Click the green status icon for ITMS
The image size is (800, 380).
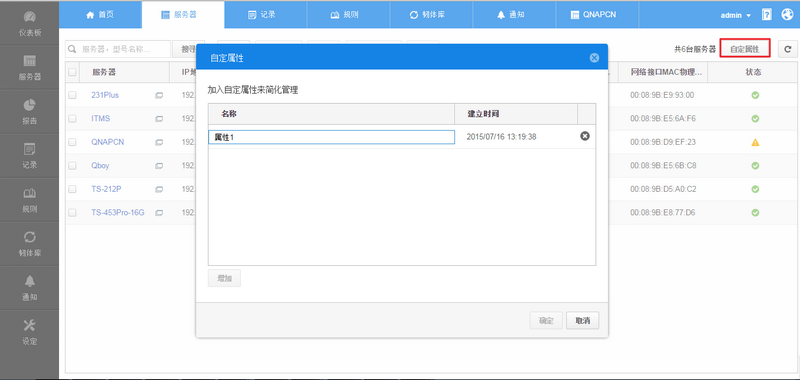(755, 118)
